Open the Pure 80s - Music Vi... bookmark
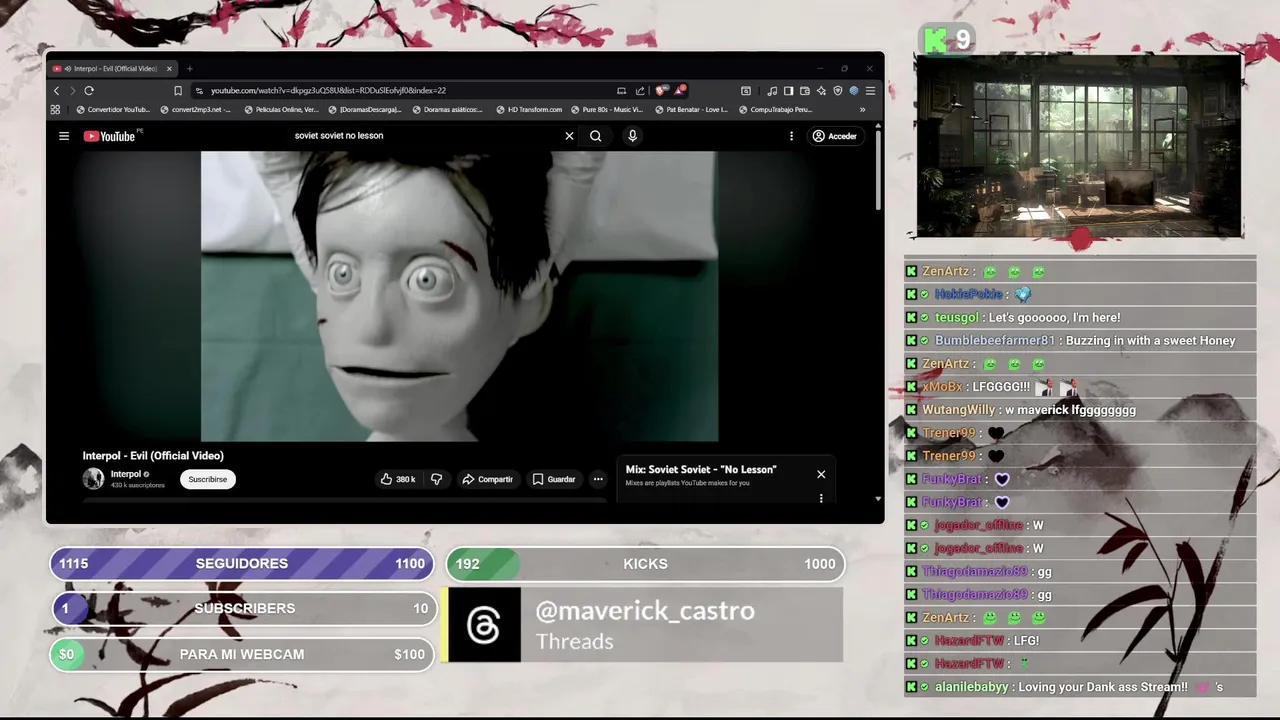 pyautogui.click(x=606, y=110)
